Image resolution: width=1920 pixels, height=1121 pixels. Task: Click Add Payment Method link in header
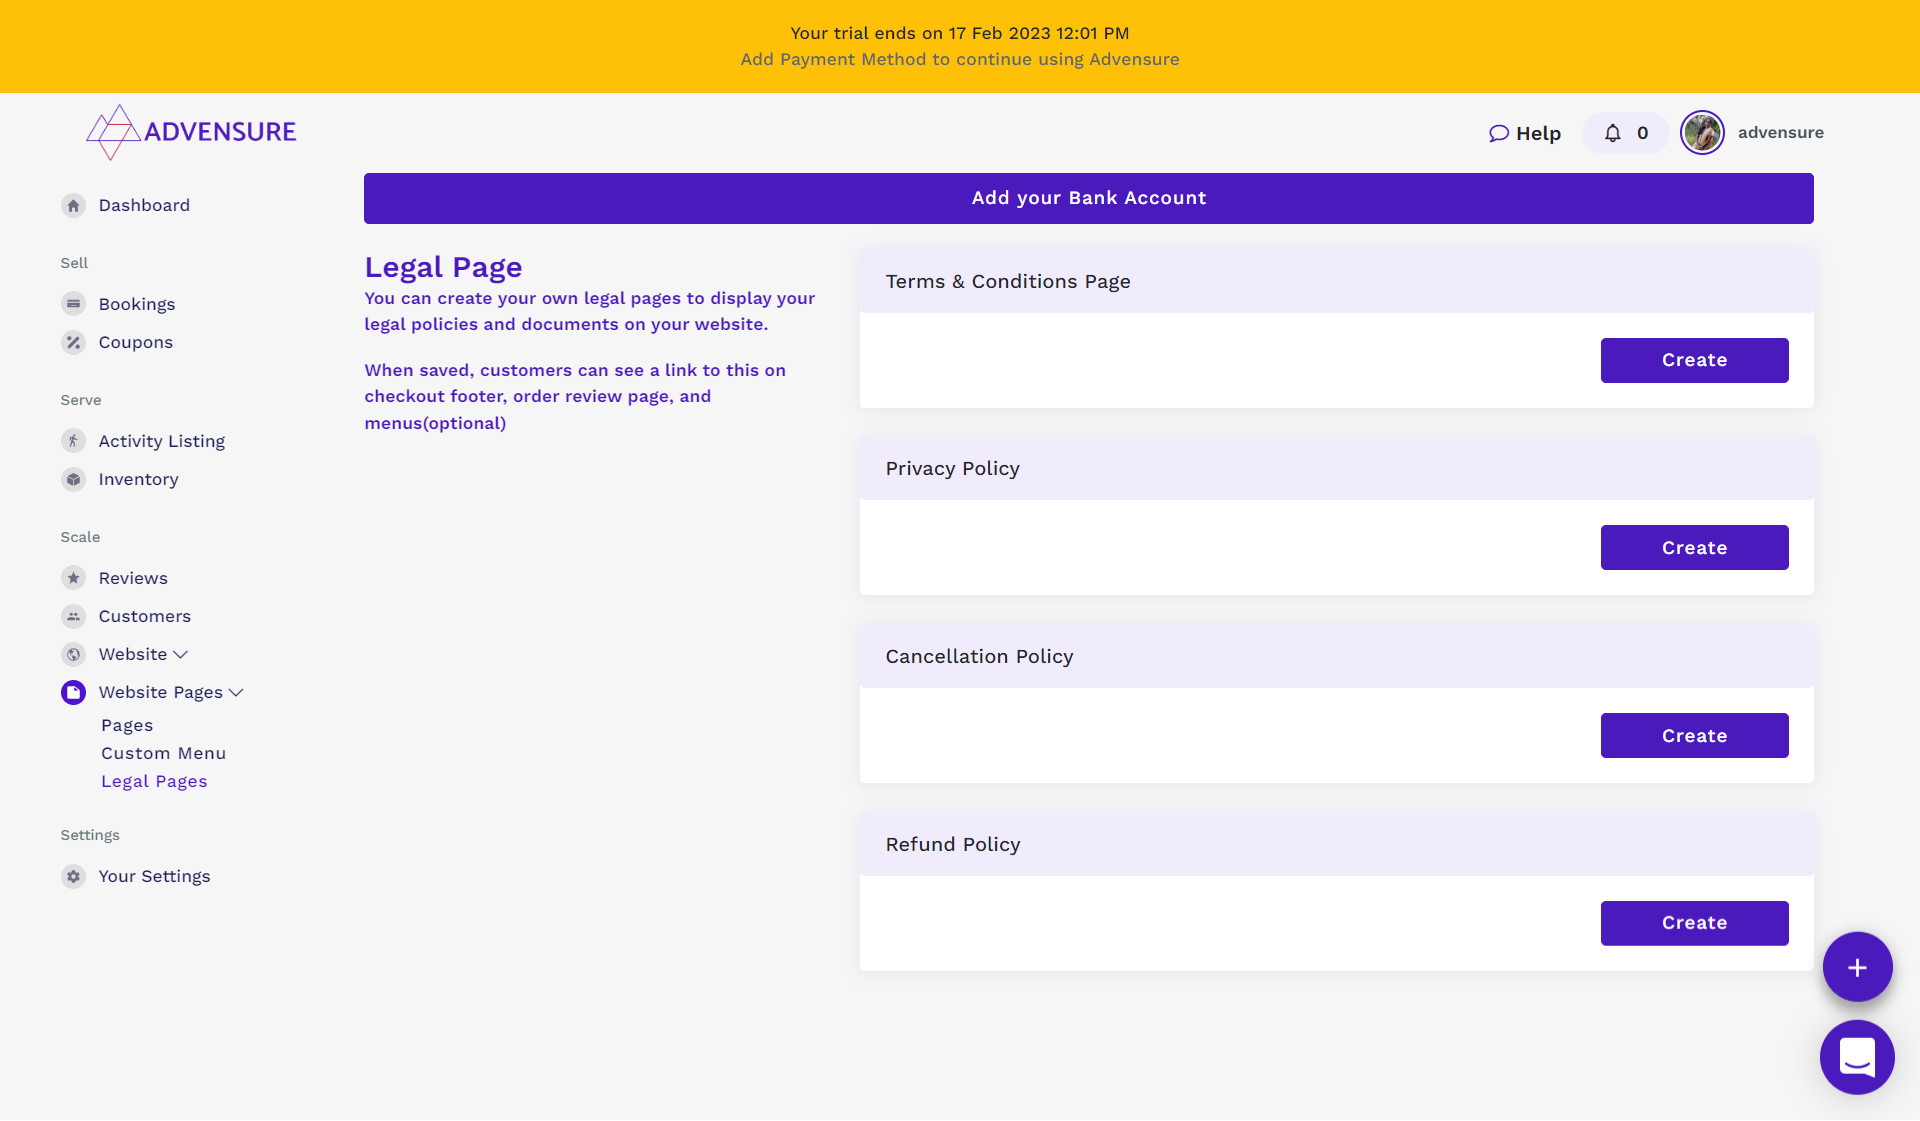959,59
